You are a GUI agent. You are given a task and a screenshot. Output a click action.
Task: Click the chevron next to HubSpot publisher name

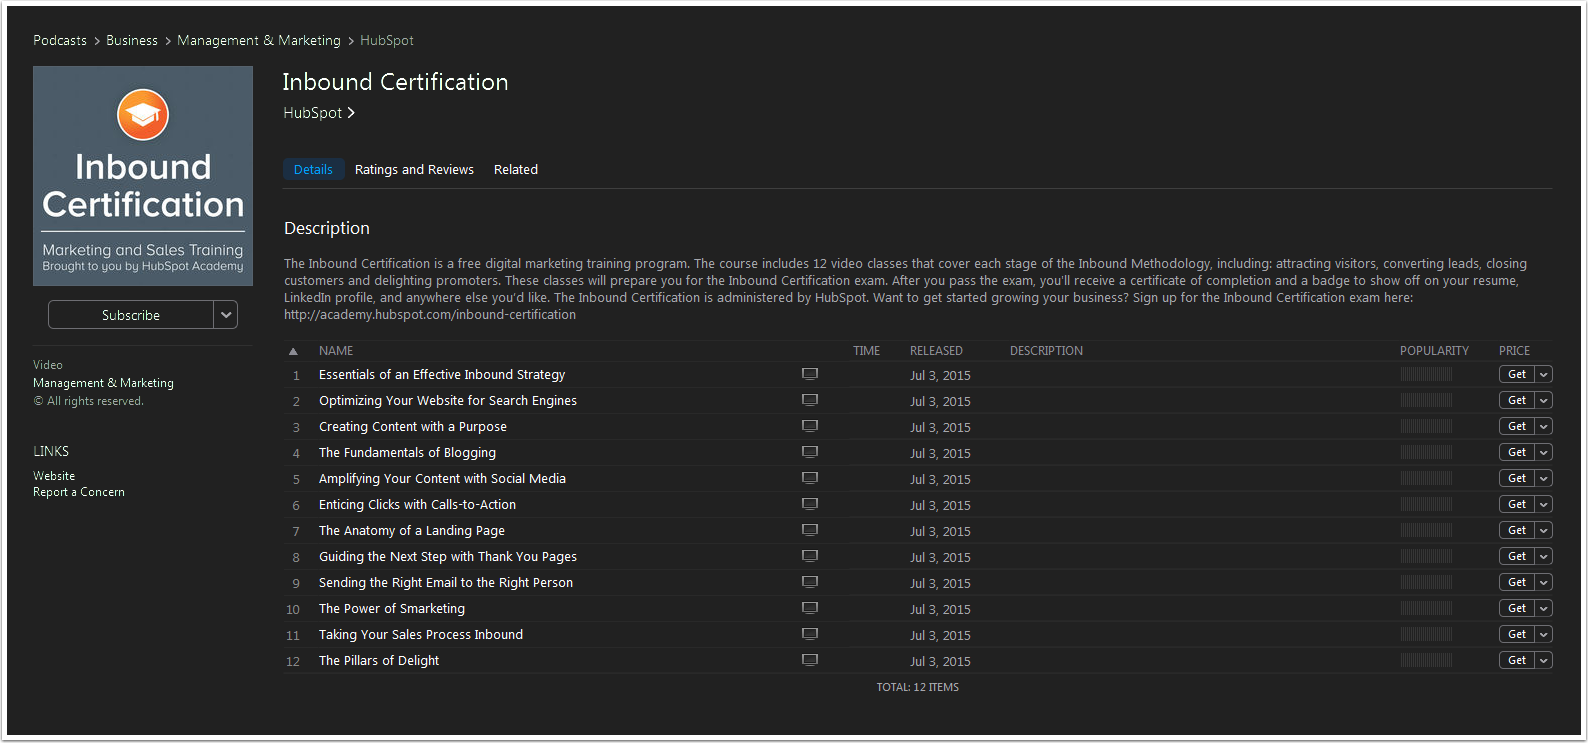(x=351, y=113)
